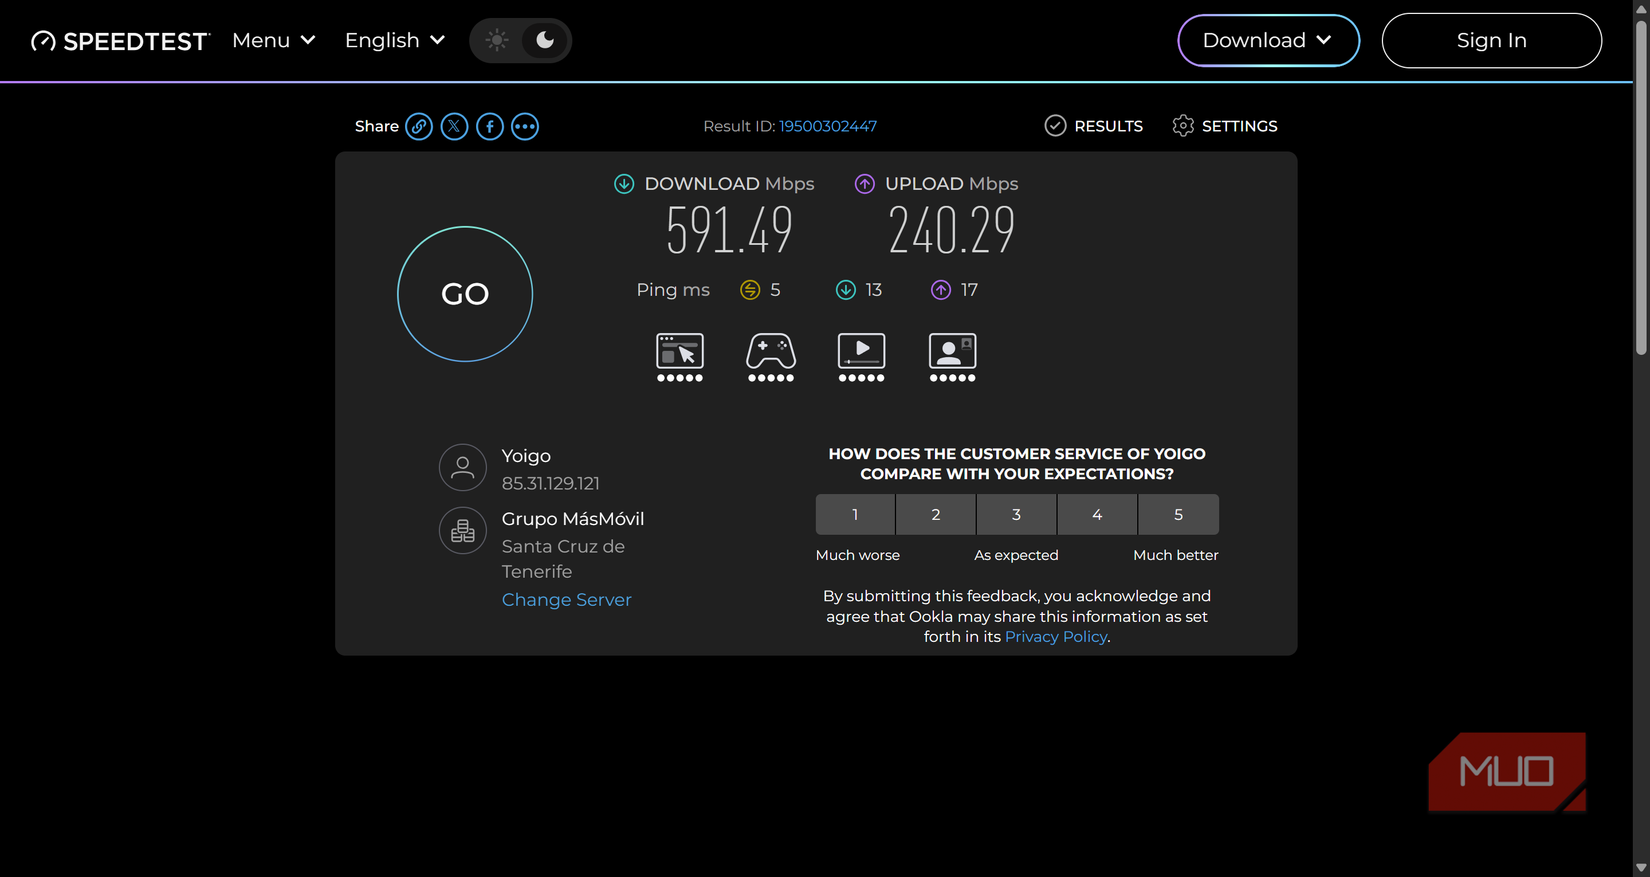Open the Results page

point(1093,126)
